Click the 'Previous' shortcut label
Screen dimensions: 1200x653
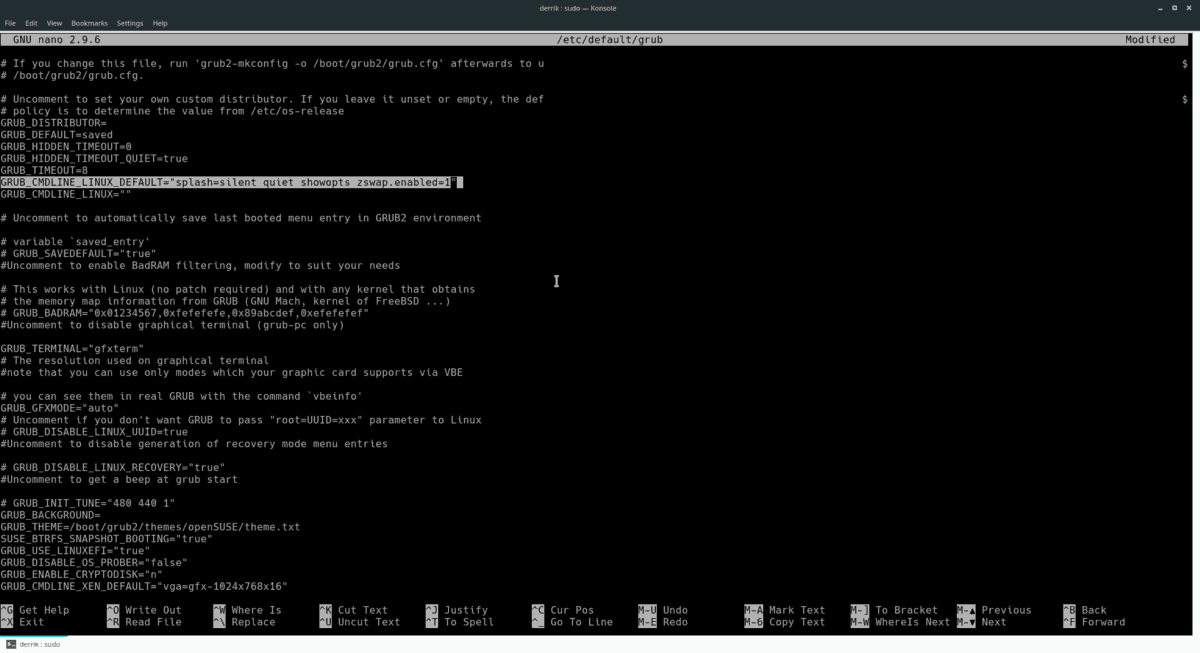[x=1006, y=610]
